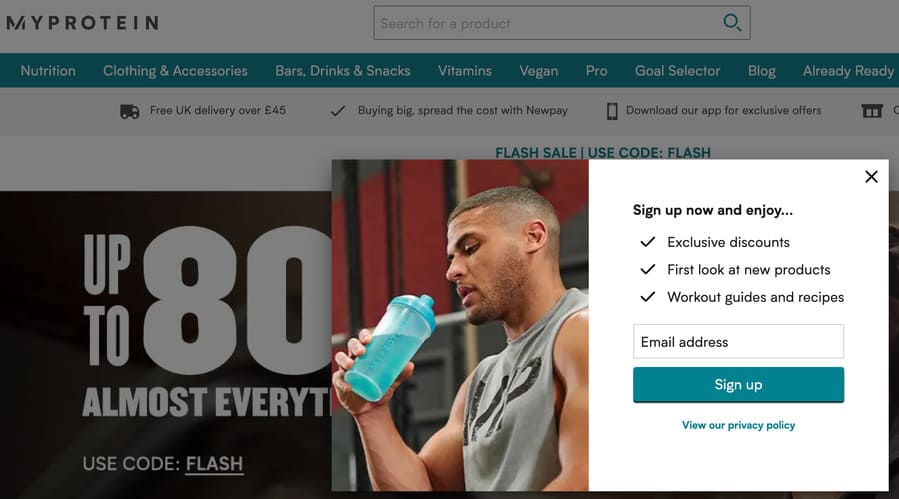The height and width of the screenshot is (499, 899).
Task: Select the Vitamins menu item
Action: [x=465, y=71]
